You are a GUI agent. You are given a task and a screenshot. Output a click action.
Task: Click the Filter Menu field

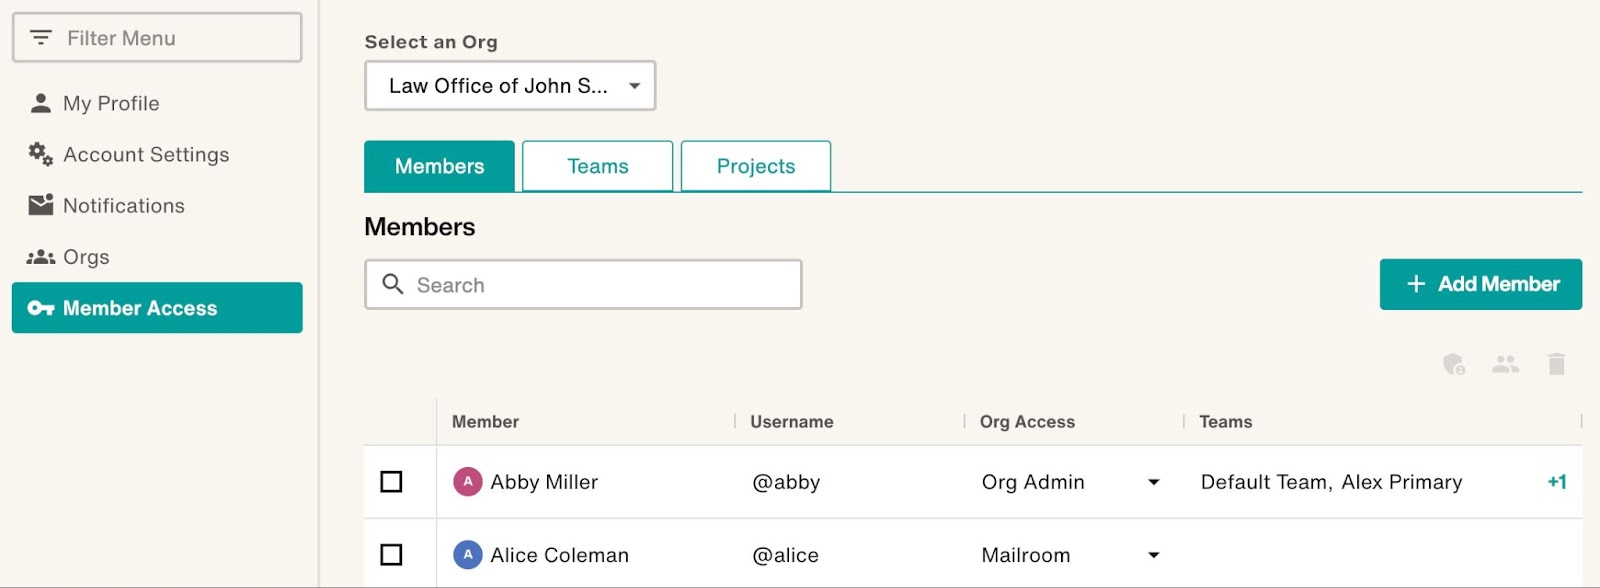point(157,38)
